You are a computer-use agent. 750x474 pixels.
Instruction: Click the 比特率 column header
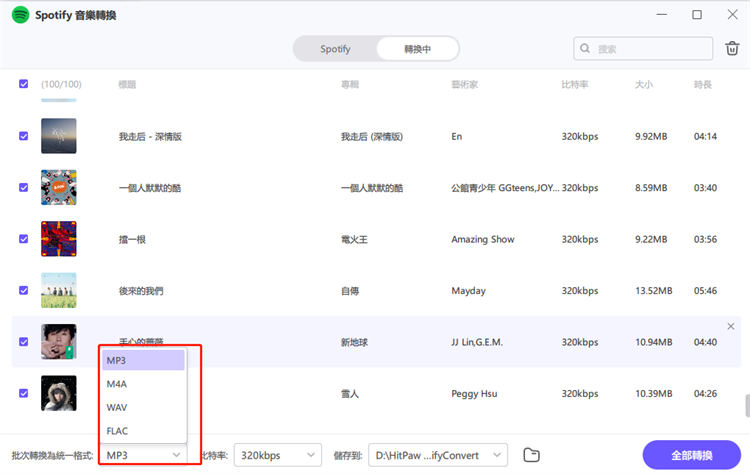click(574, 85)
